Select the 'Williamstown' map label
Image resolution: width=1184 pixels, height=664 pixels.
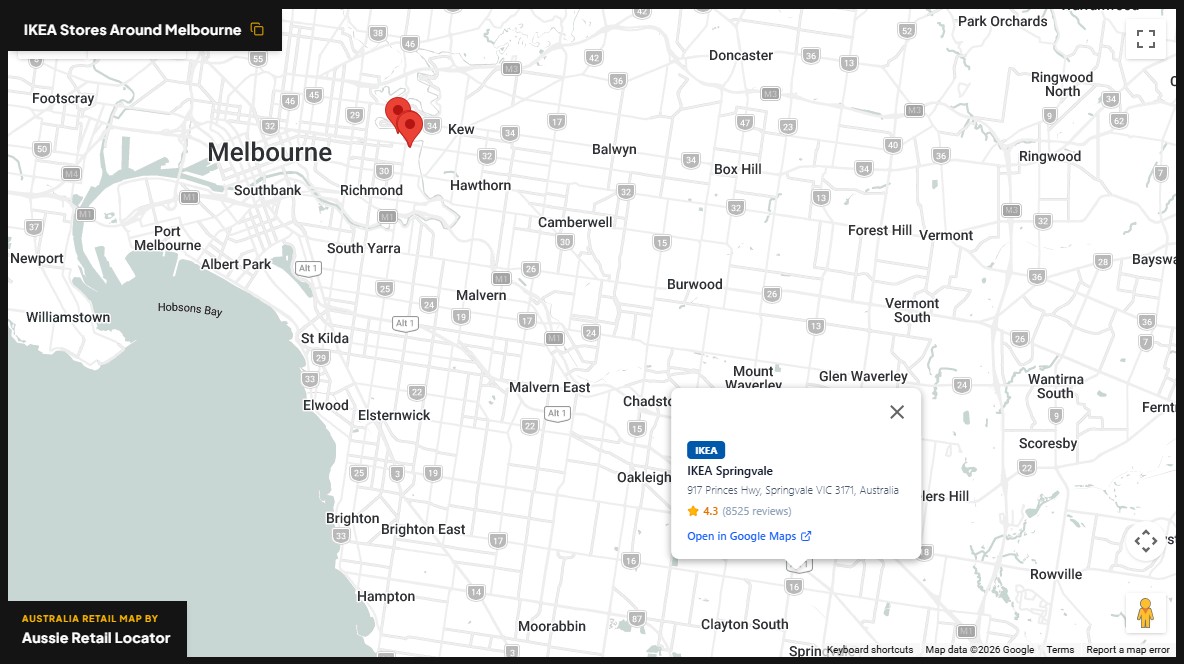pos(68,317)
